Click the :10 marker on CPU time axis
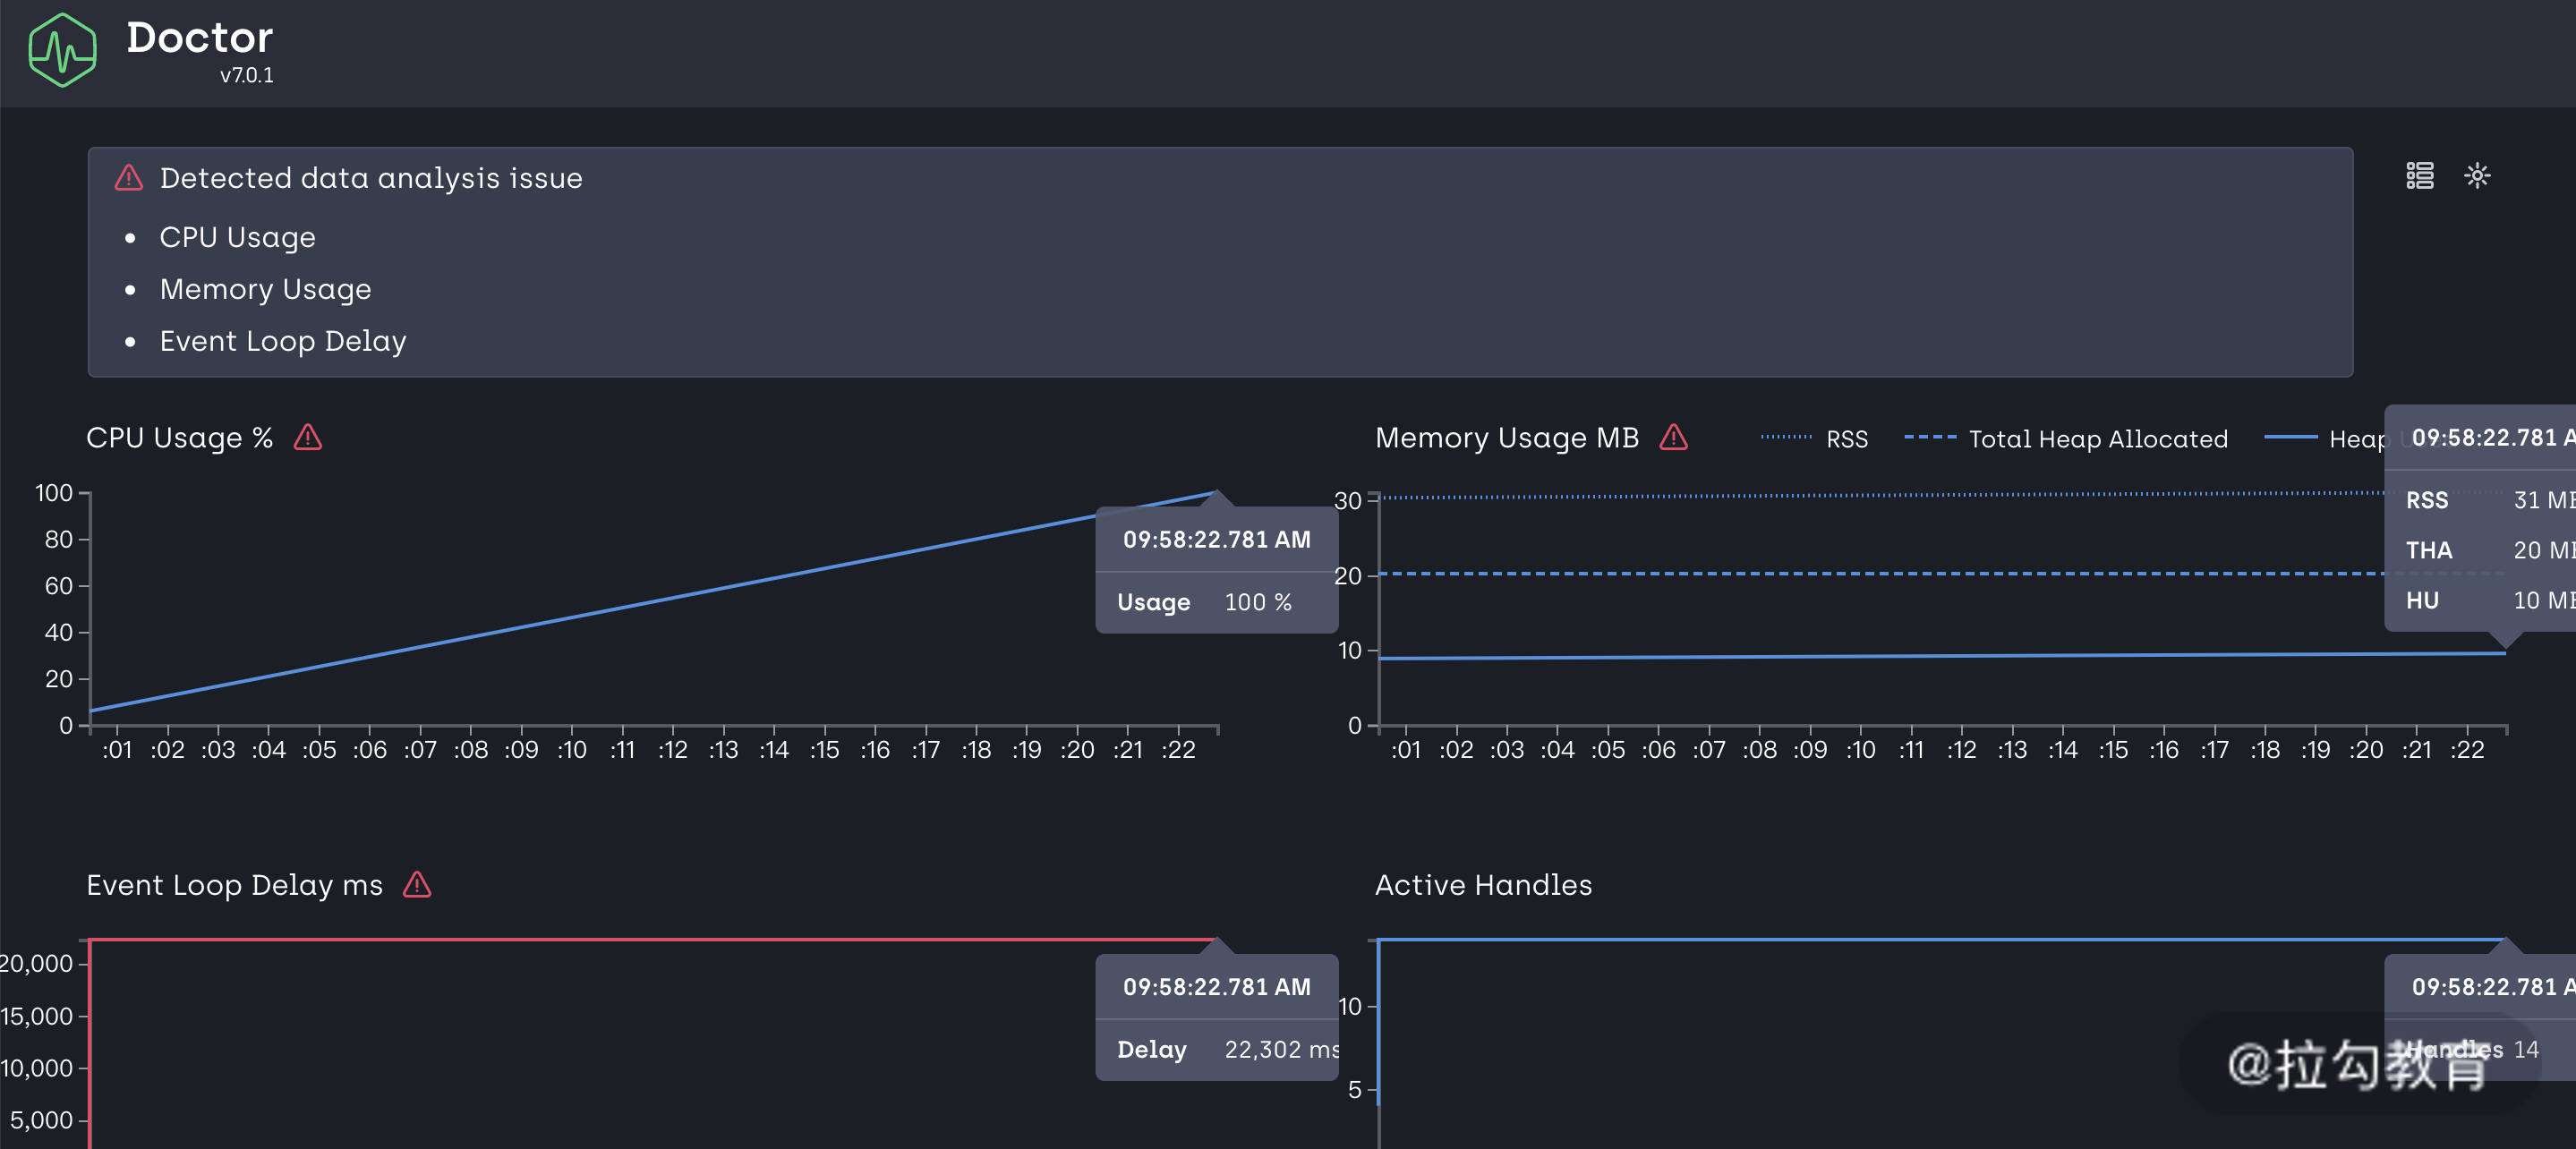The height and width of the screenshot is (1149, 2576). [x=571, y=750]
